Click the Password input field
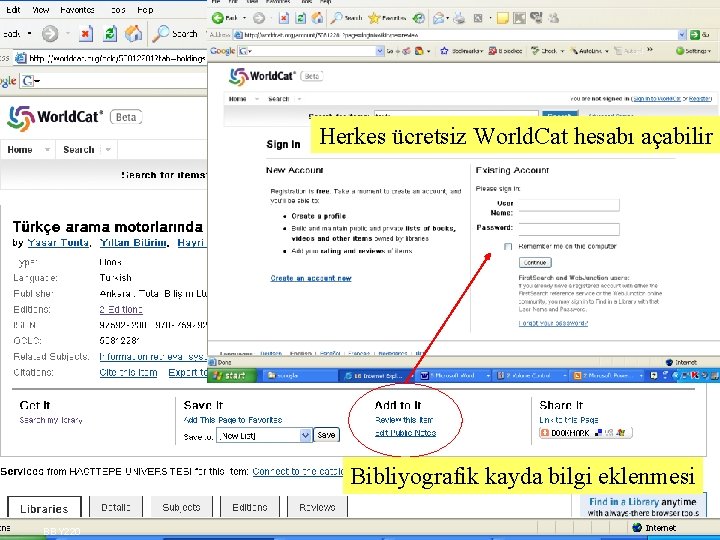Viewport: 720px width, 540px height. point(569,229)
